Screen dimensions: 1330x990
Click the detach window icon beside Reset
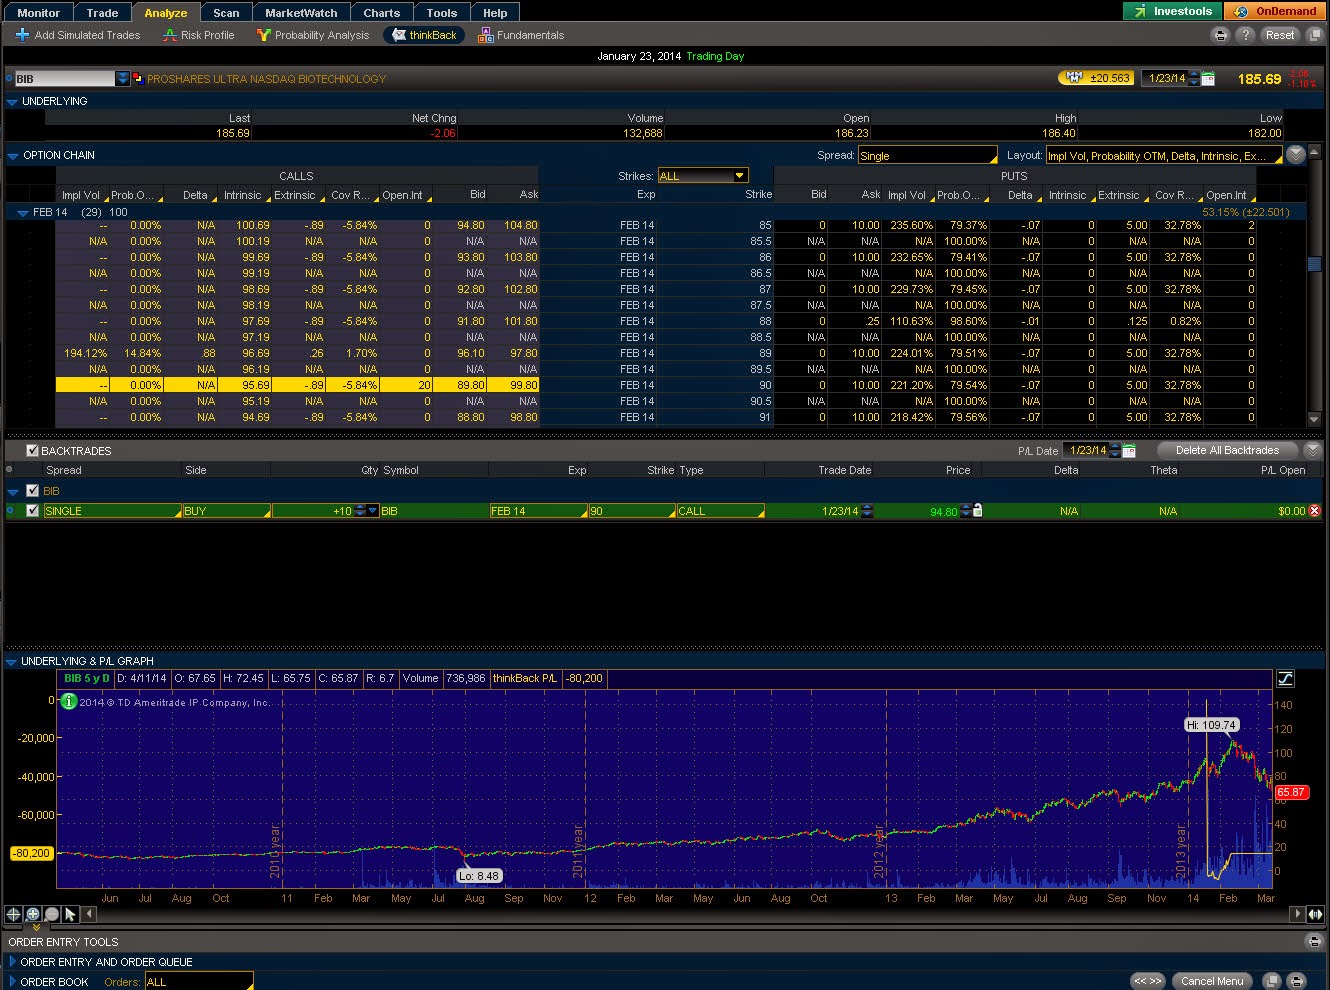pyautogui.click(x=1314, y=35)
